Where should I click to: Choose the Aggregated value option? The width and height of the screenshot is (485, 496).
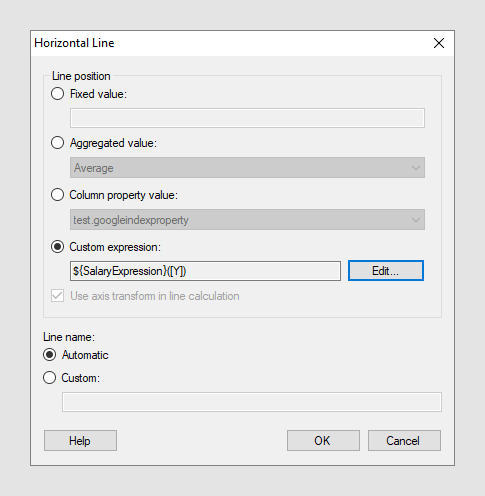coord(57,143)
